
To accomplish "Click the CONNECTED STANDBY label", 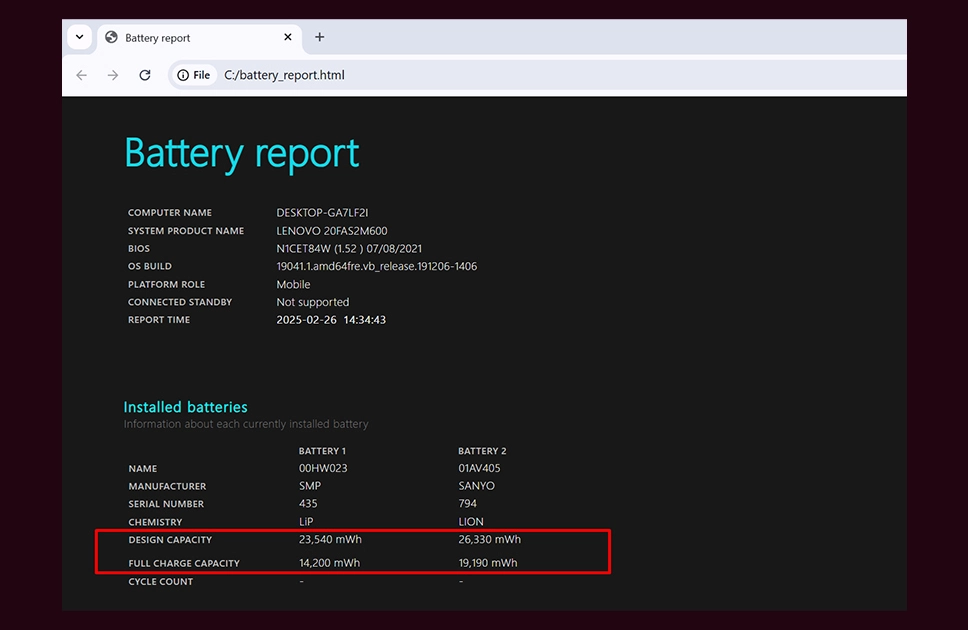I will pos(180,302).
